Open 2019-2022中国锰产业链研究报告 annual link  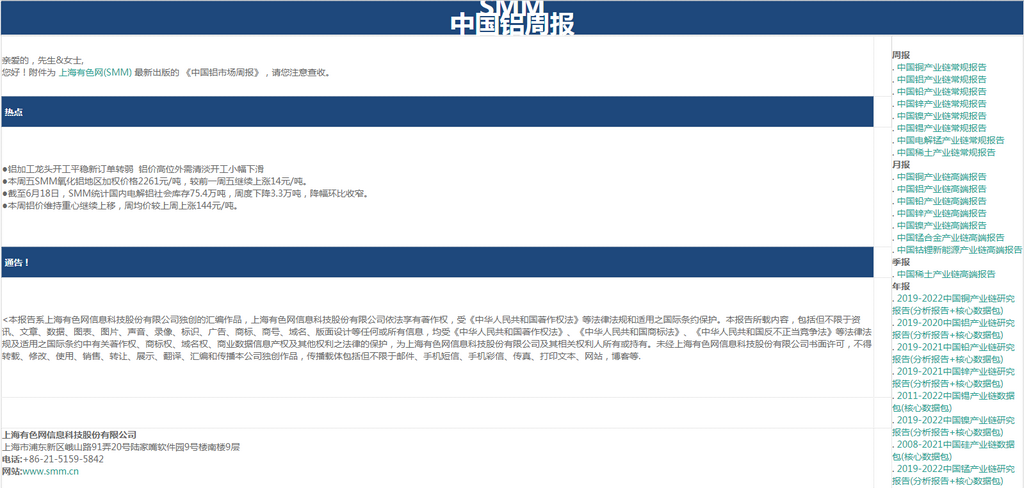point(953,475)
